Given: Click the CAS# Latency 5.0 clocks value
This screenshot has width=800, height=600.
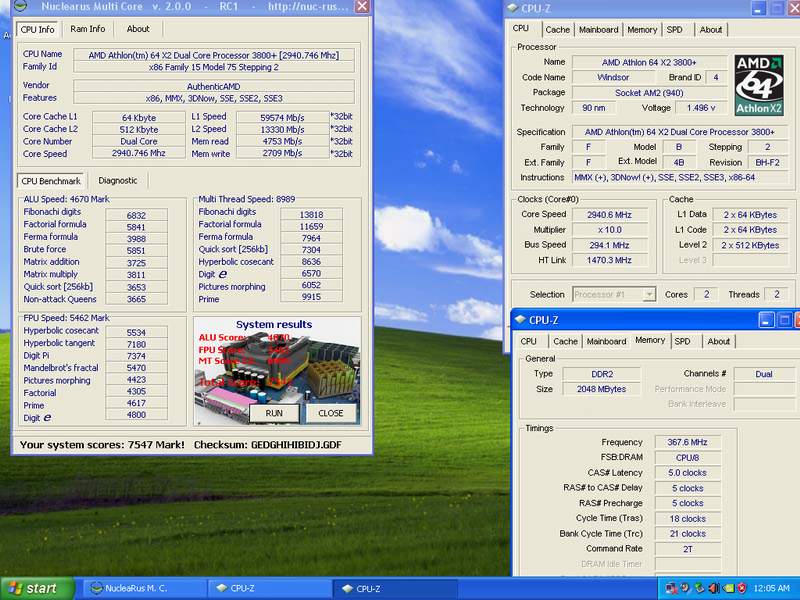Looking at the screenshot, I should coord(687,473).
